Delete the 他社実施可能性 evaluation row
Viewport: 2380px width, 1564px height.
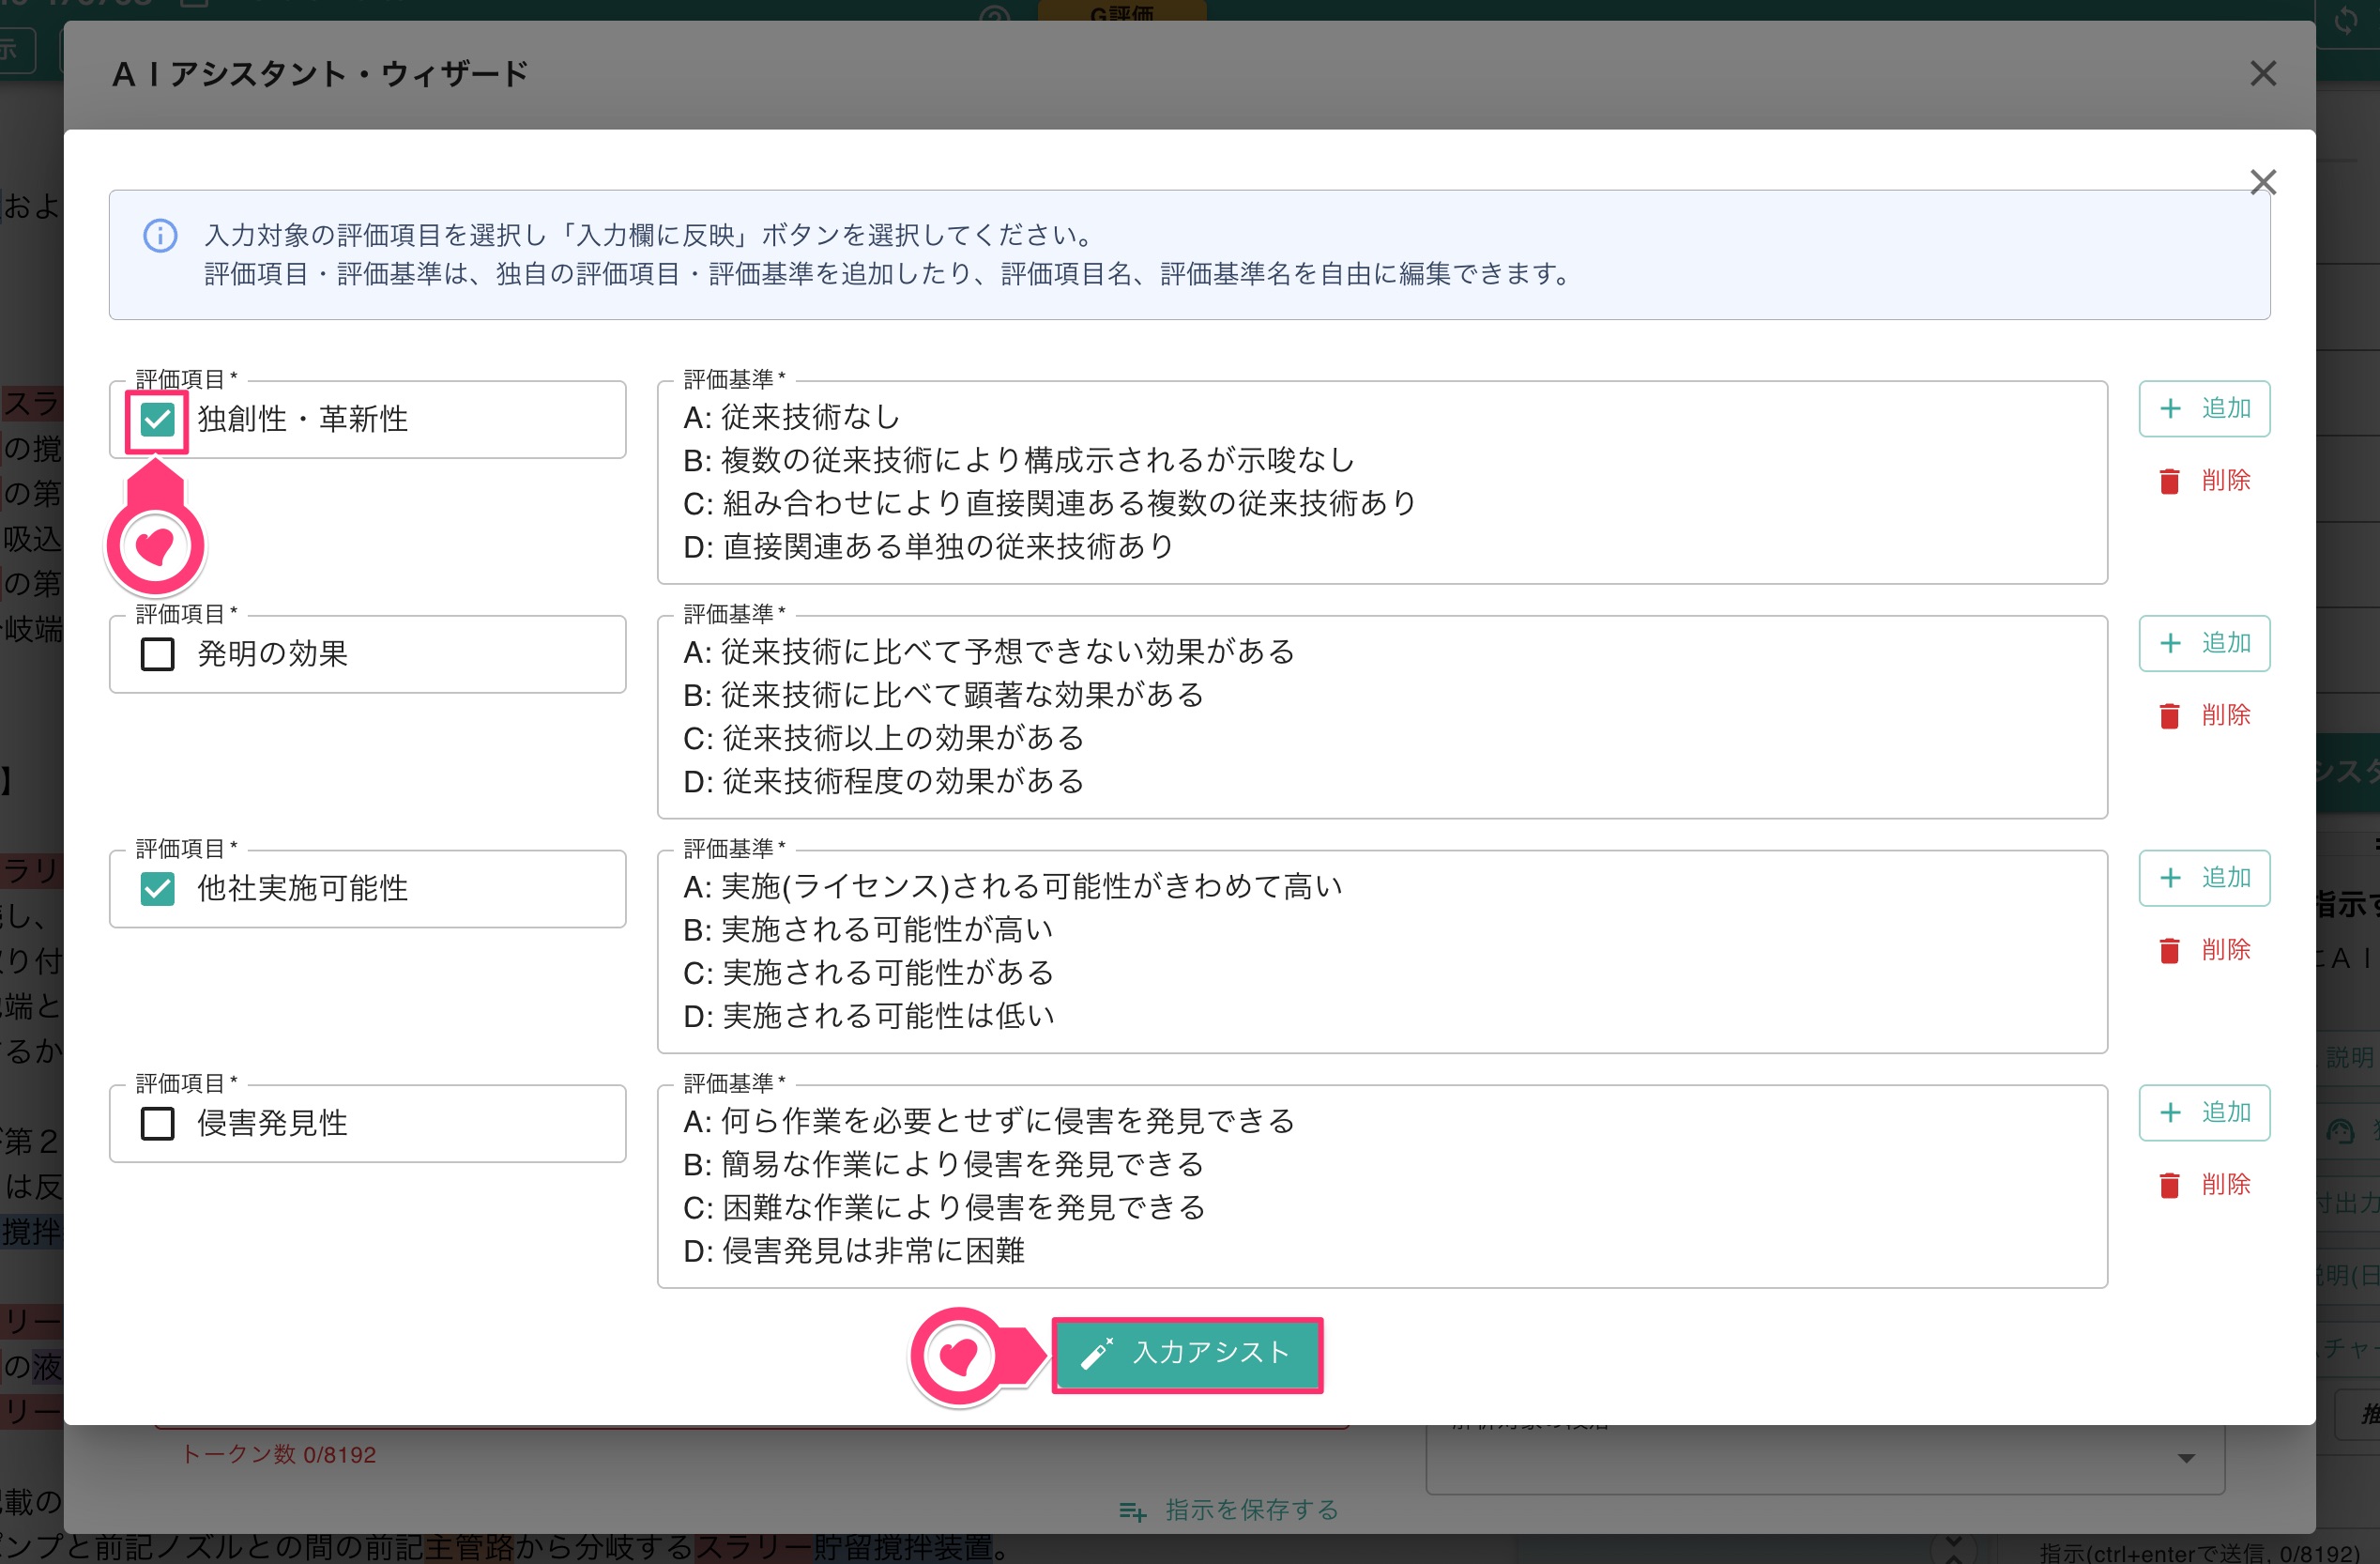[x=2204, y=950]
